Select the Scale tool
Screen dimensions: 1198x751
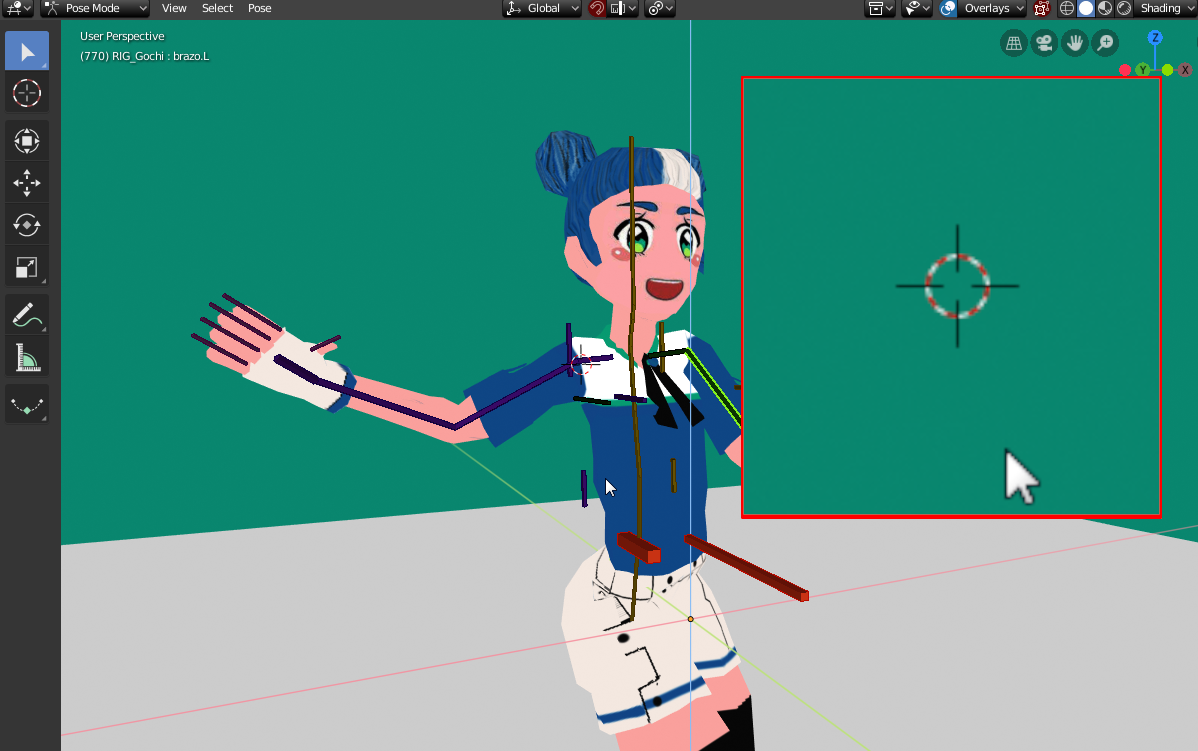click(27, 267)
